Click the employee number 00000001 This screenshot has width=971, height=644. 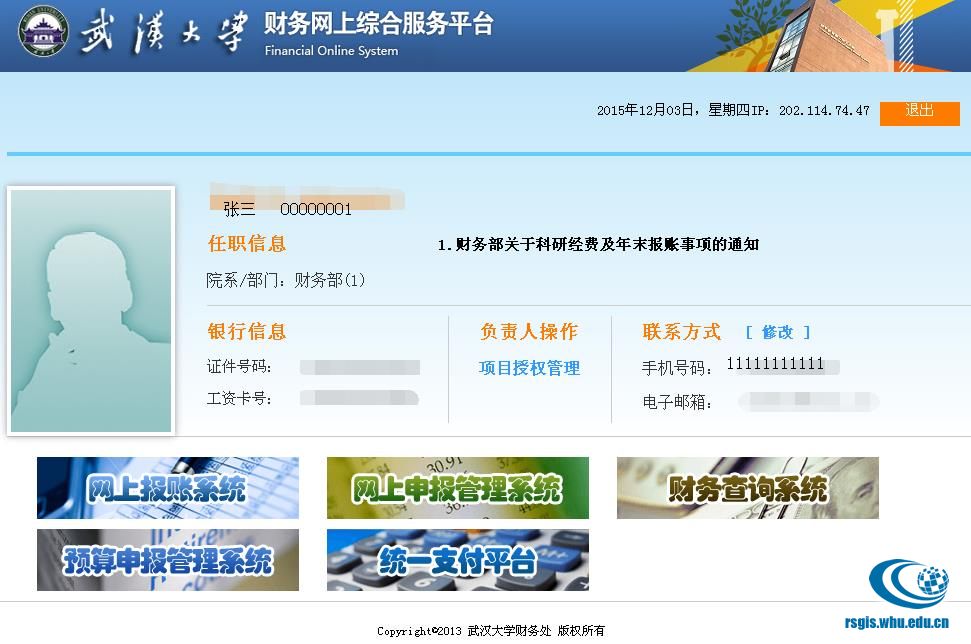(316, 209)
